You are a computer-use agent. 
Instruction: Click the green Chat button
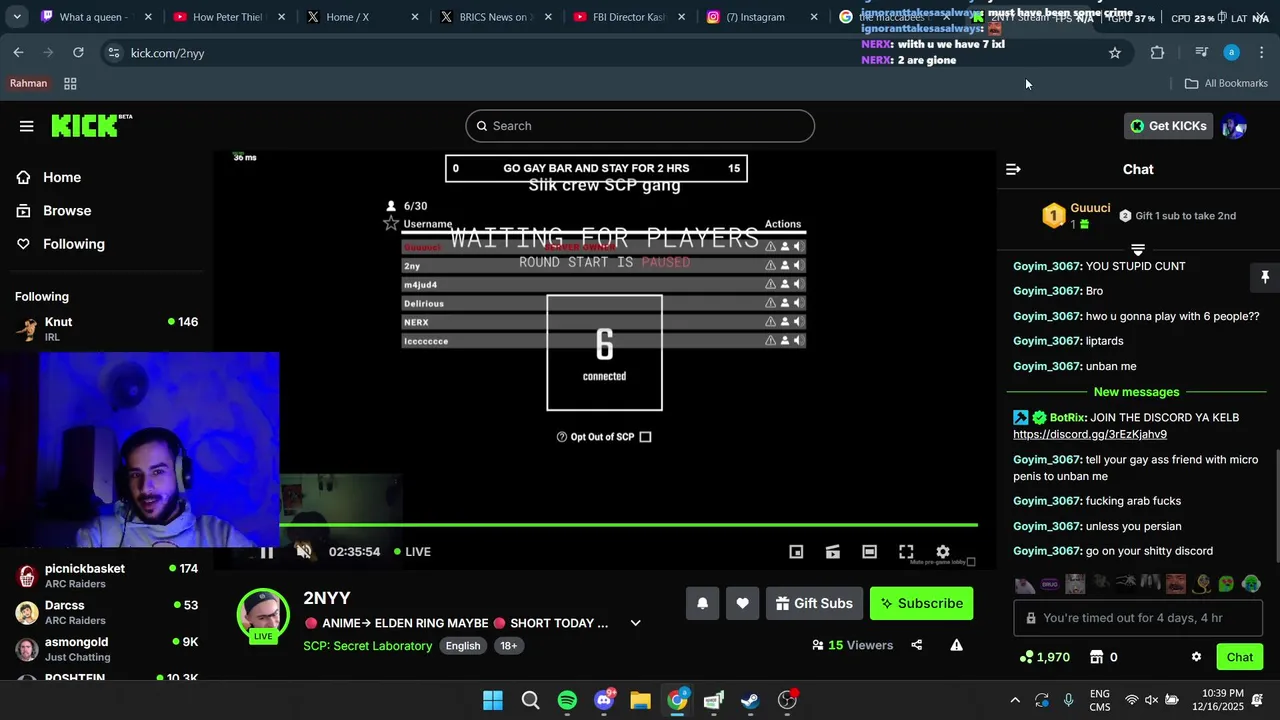[1240, 657]
